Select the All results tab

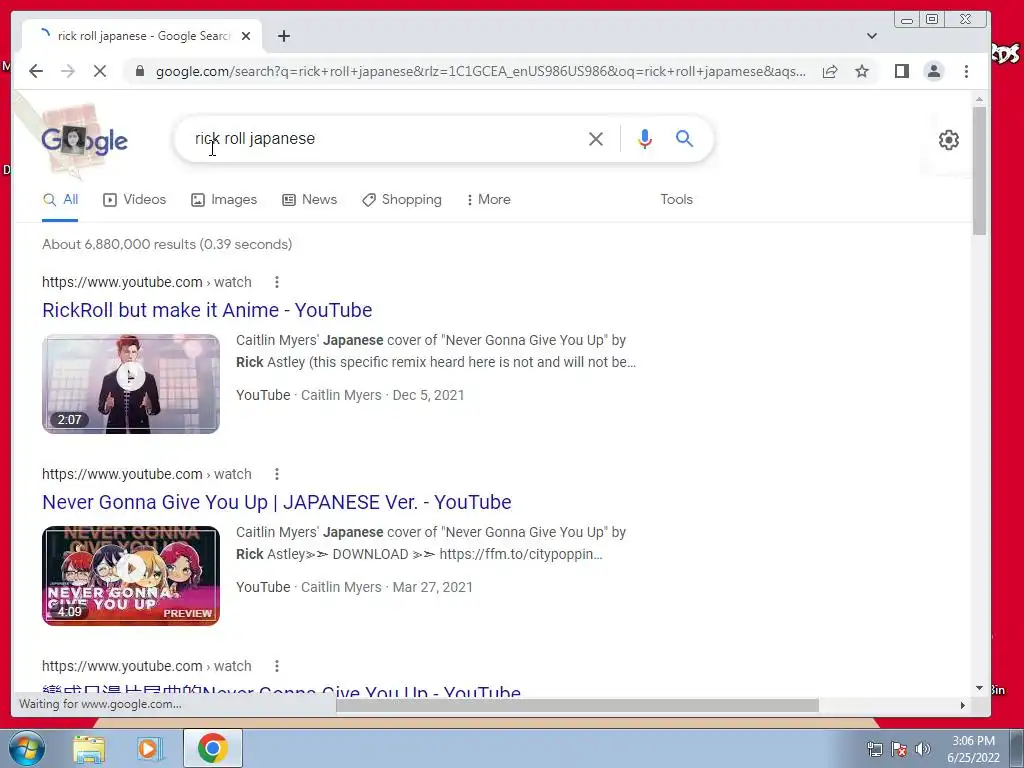click(60, 200)
